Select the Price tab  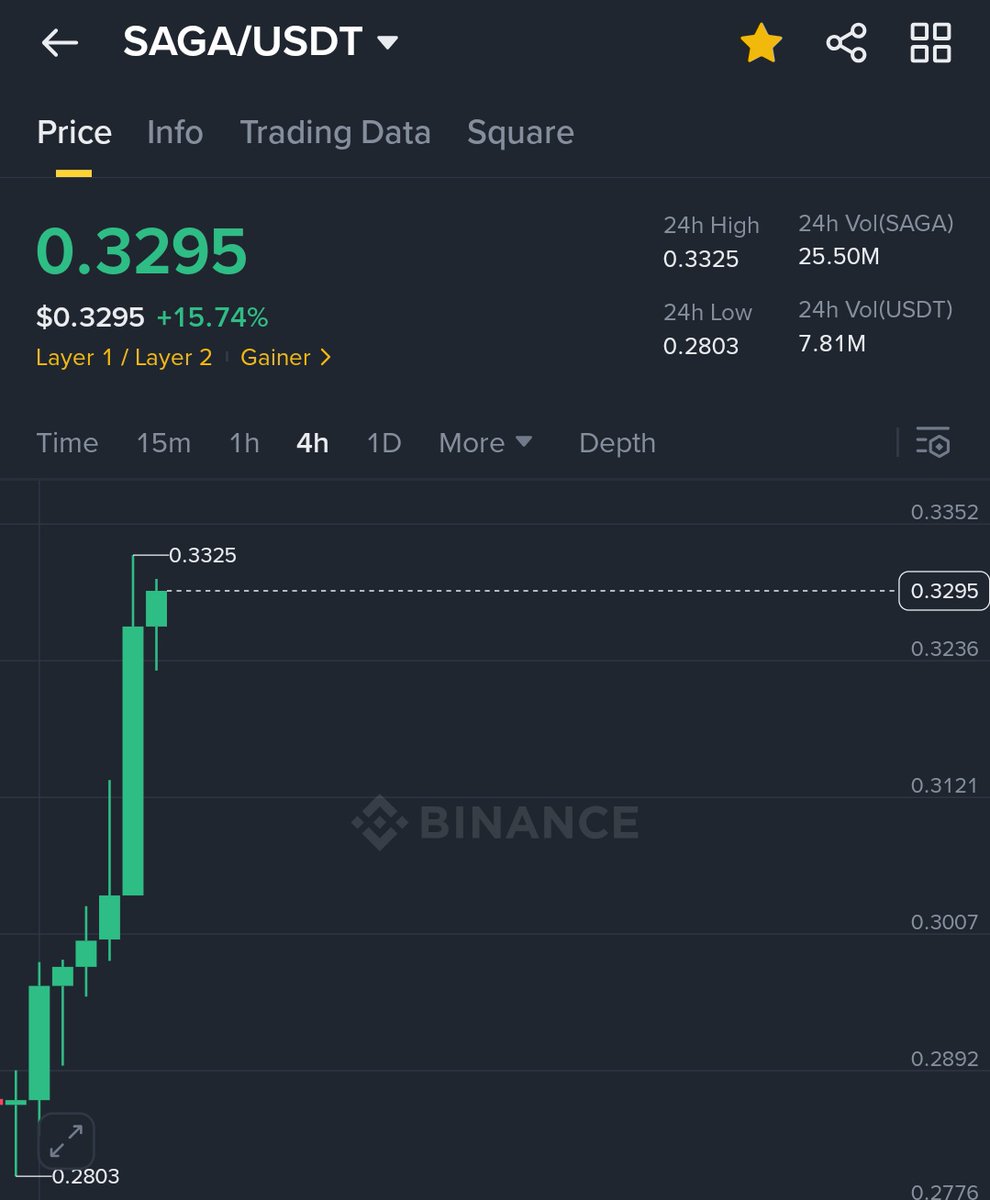74,133
